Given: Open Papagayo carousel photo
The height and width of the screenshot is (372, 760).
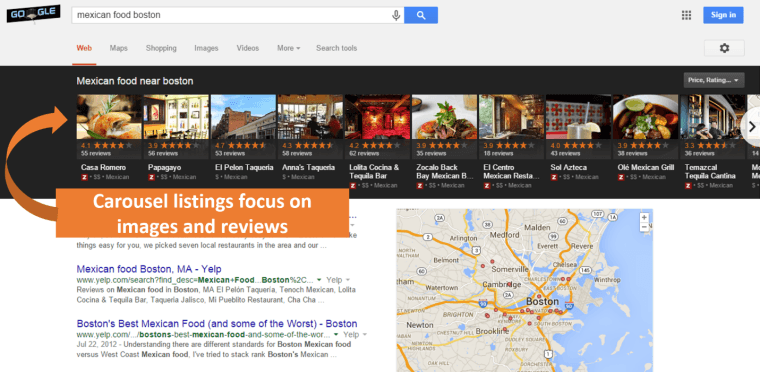Looking at the screenshot, I should coord(176,117).
